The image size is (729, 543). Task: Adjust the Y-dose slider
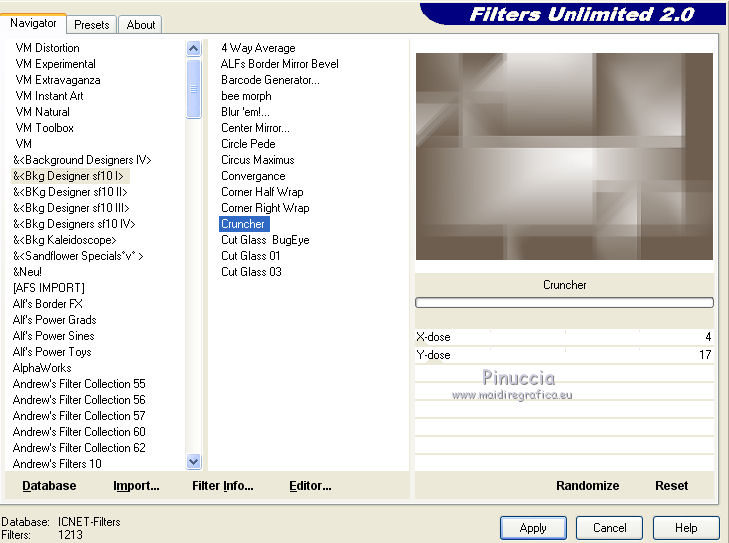564,355
